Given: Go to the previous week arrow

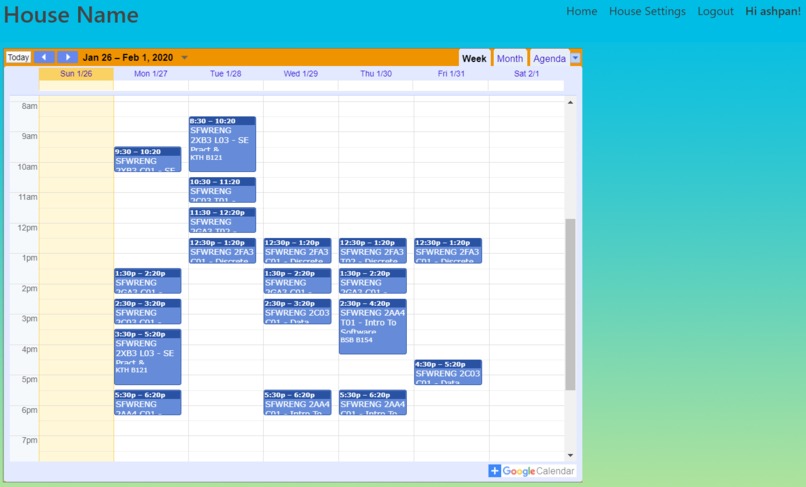Looking at the screenshot, I should [x=44, y=57].
